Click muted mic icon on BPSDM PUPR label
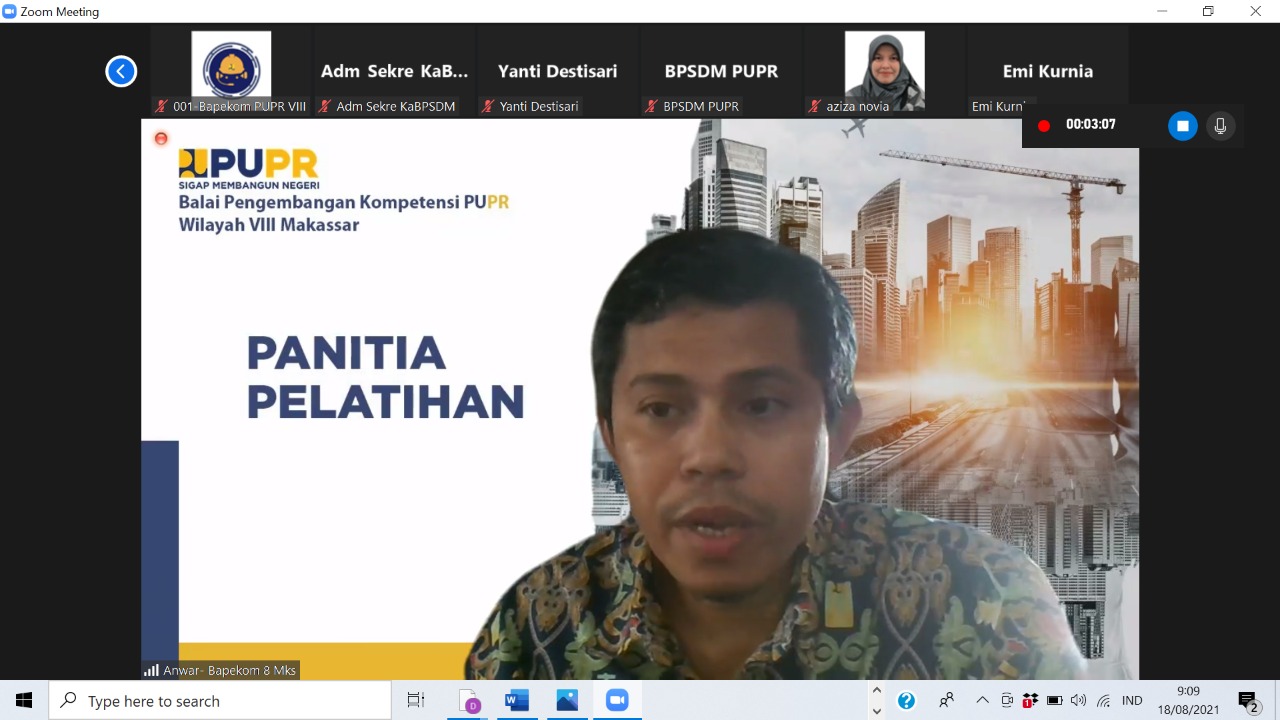The height and width of the screenshot is (720, 1280). (652, 106)
